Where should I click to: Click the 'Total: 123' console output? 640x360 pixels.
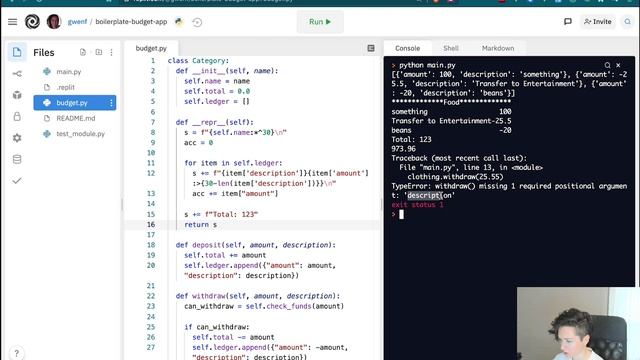[x=411, y=139]
